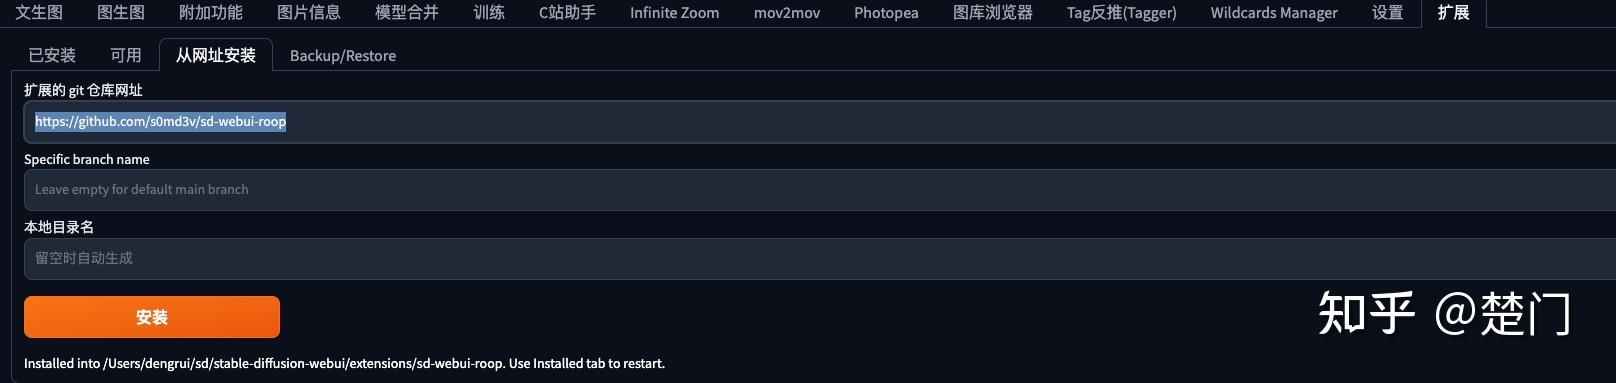This screenshot has width=1616, height=383.
Task: Open the 设置 tab
Action: tap(1387, 13)
